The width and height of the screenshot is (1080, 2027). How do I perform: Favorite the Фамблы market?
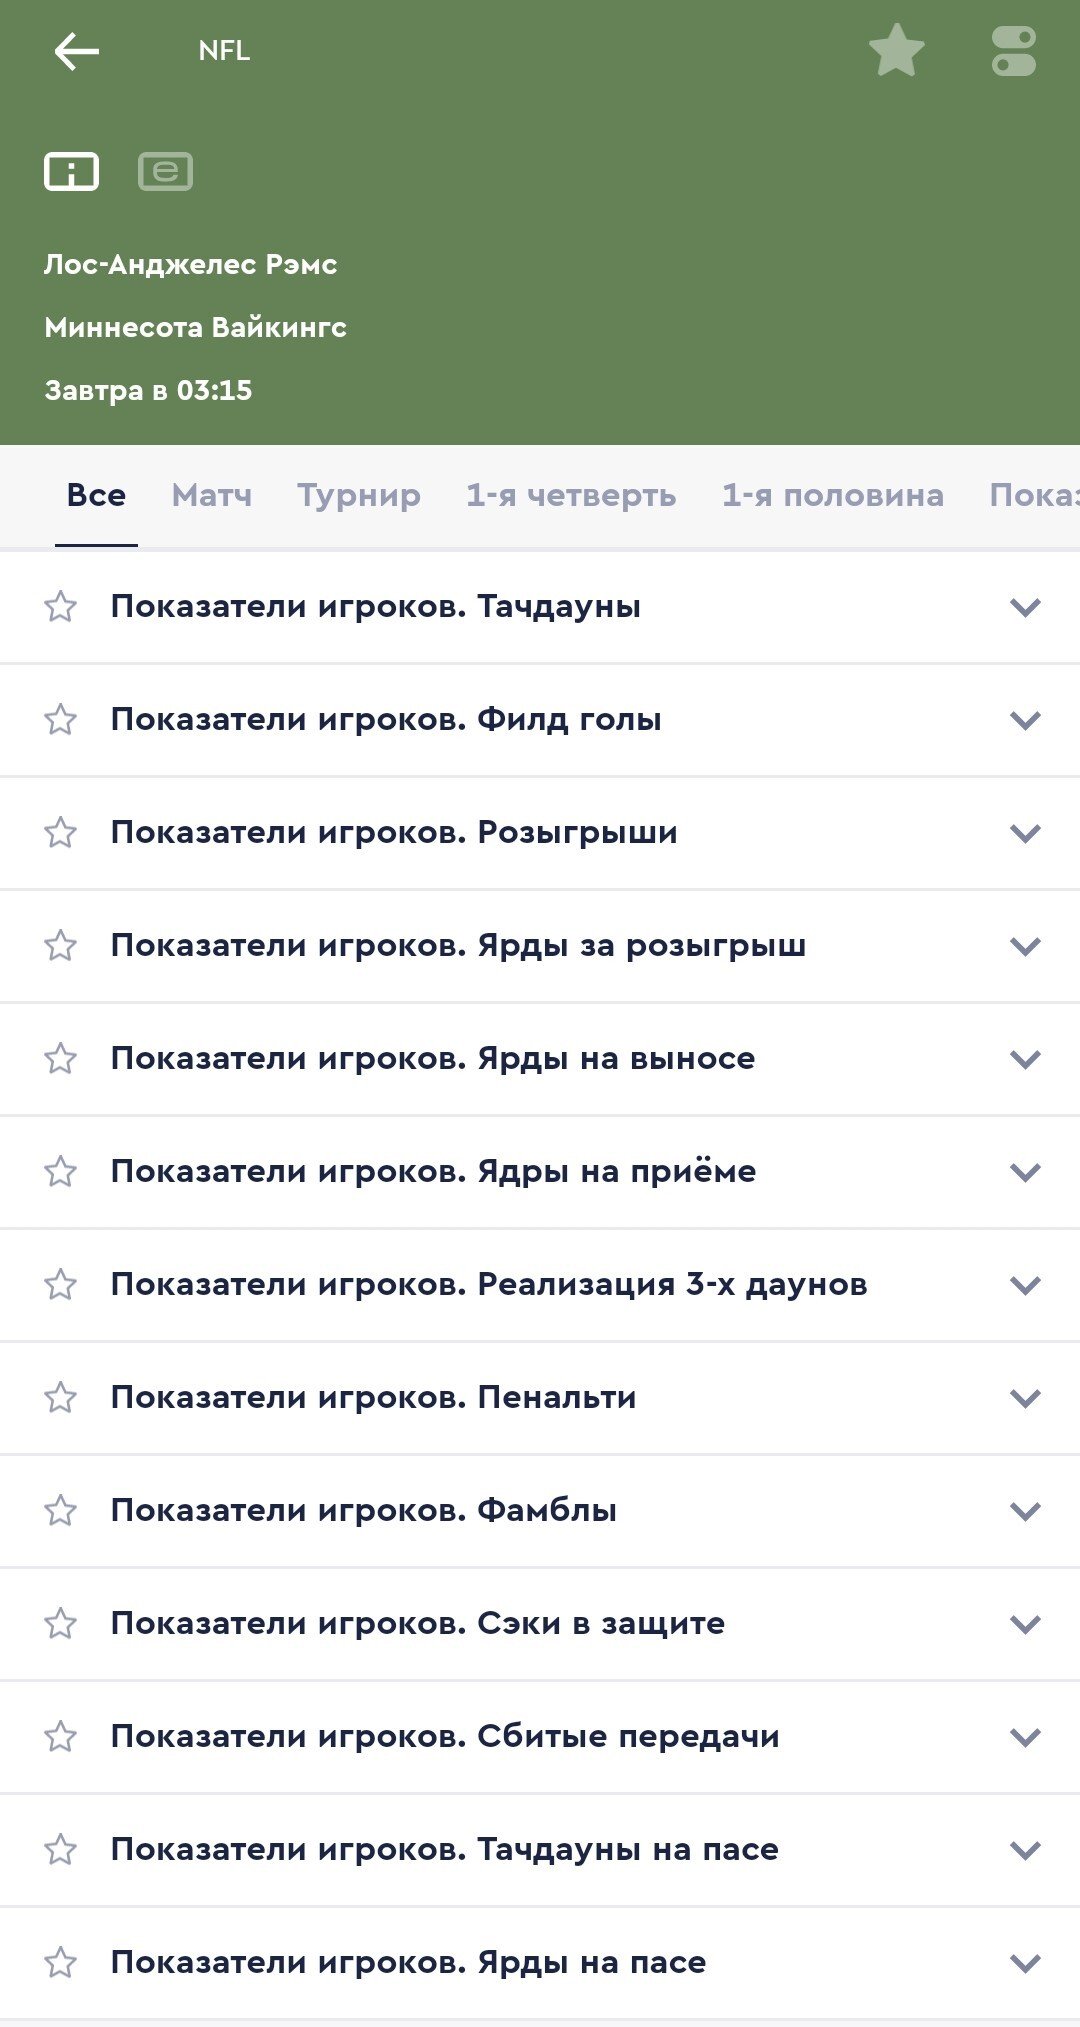click(61, 1511)
